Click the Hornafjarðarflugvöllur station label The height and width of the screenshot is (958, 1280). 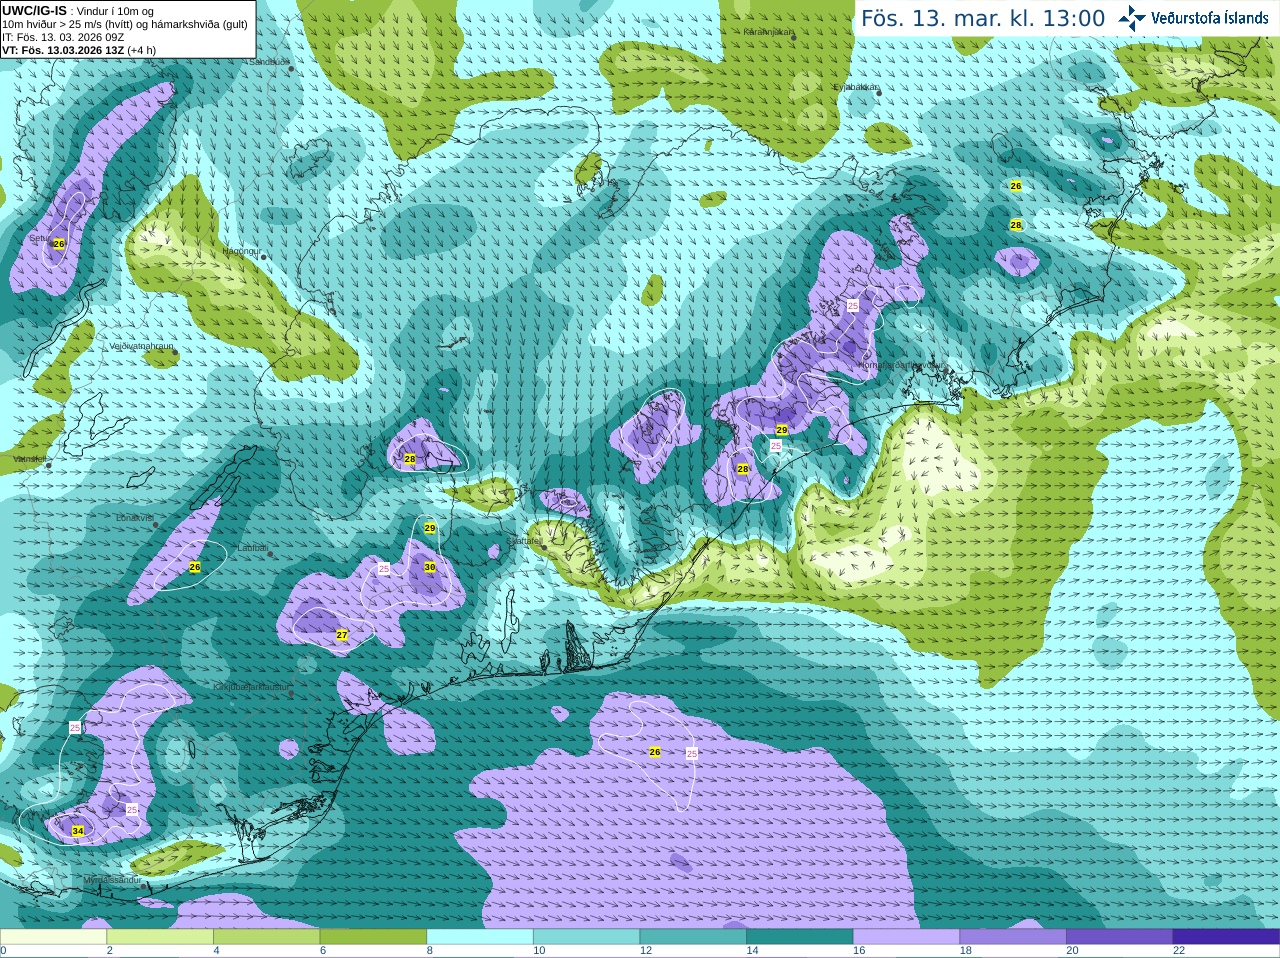click(x=900, y=365)
